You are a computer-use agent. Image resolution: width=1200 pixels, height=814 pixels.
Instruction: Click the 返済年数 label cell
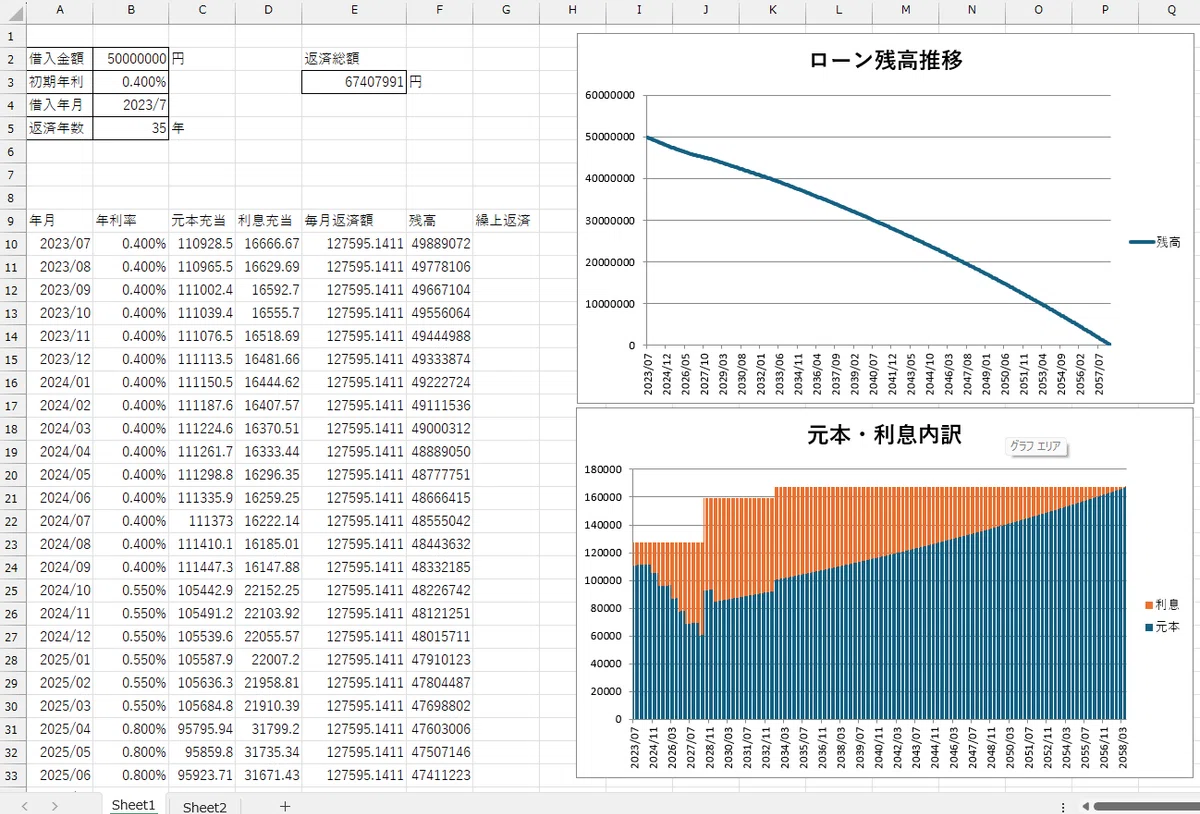60,128
